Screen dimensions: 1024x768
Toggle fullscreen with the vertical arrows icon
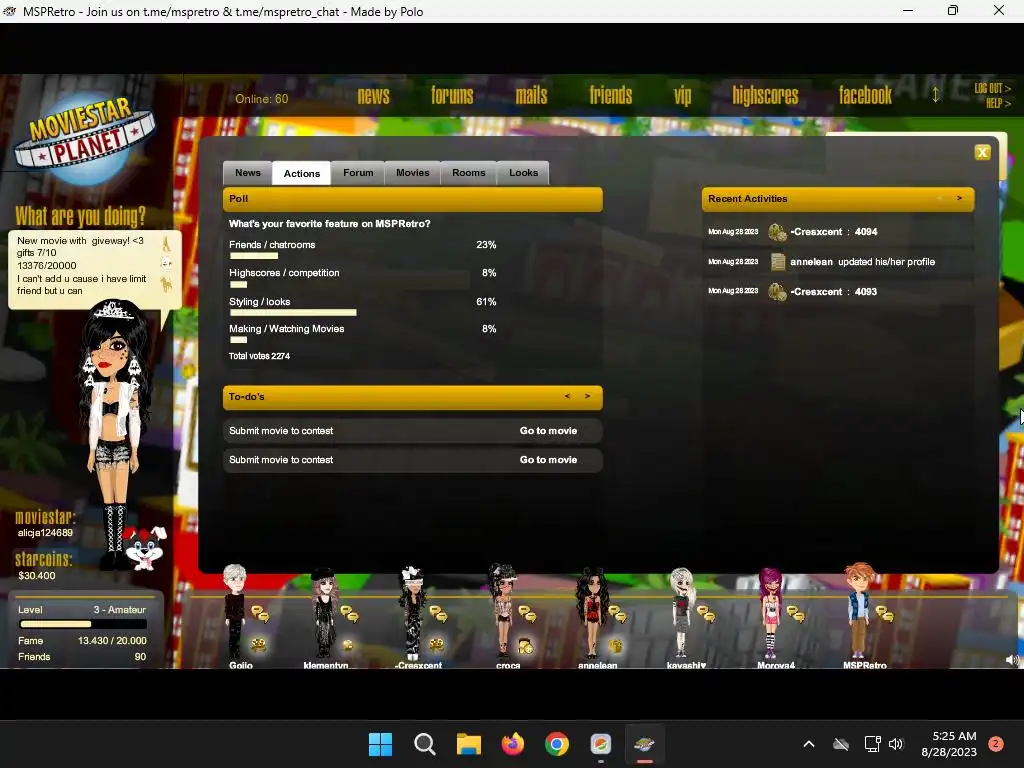936,95
